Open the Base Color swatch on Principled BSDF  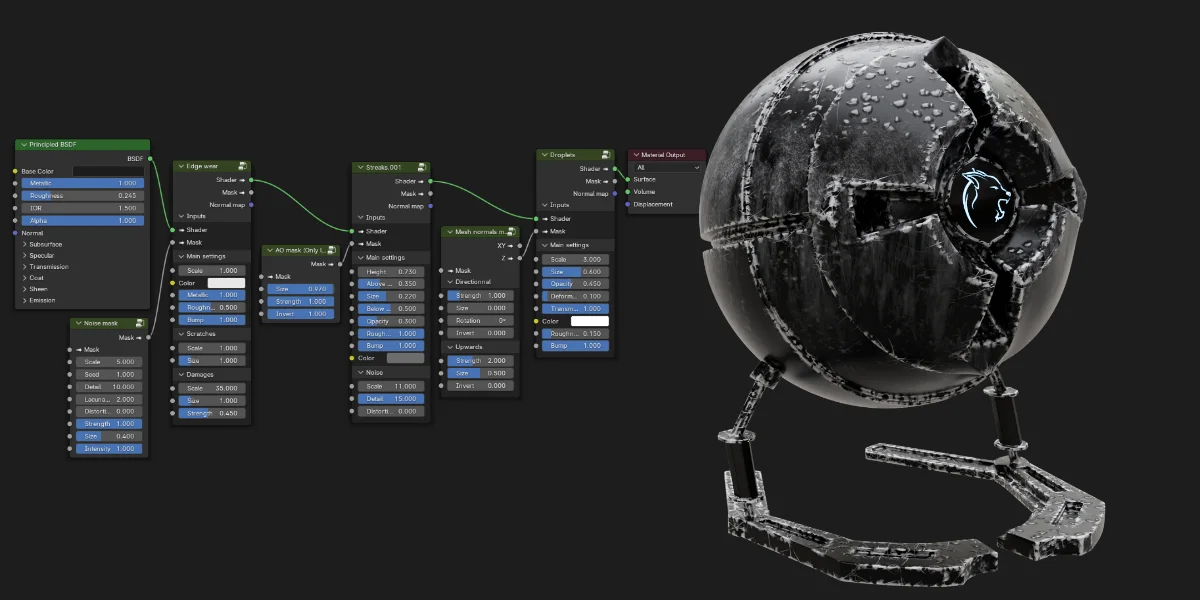pos(107,171)
